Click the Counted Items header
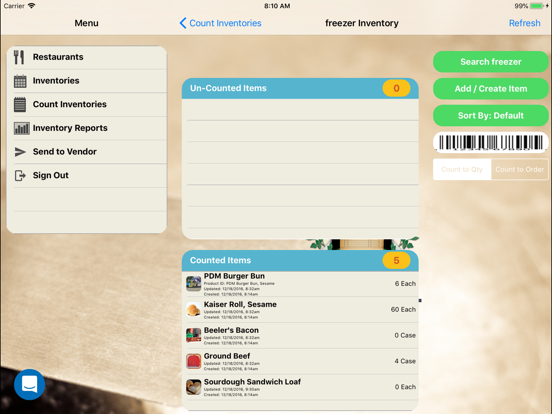Image resolution: width=552 pixels, height=414 pixels. pyautogui.click(x=300, y=261)
